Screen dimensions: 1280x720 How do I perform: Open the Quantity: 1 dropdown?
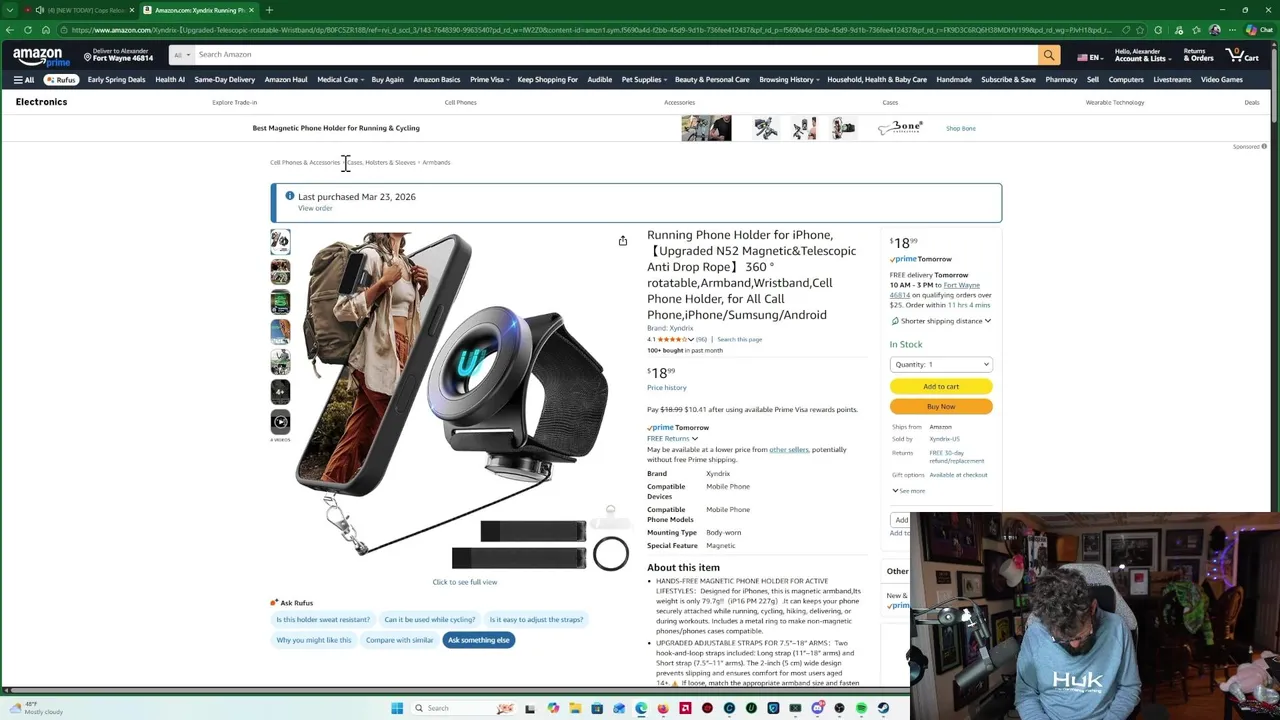pos(941,365)
